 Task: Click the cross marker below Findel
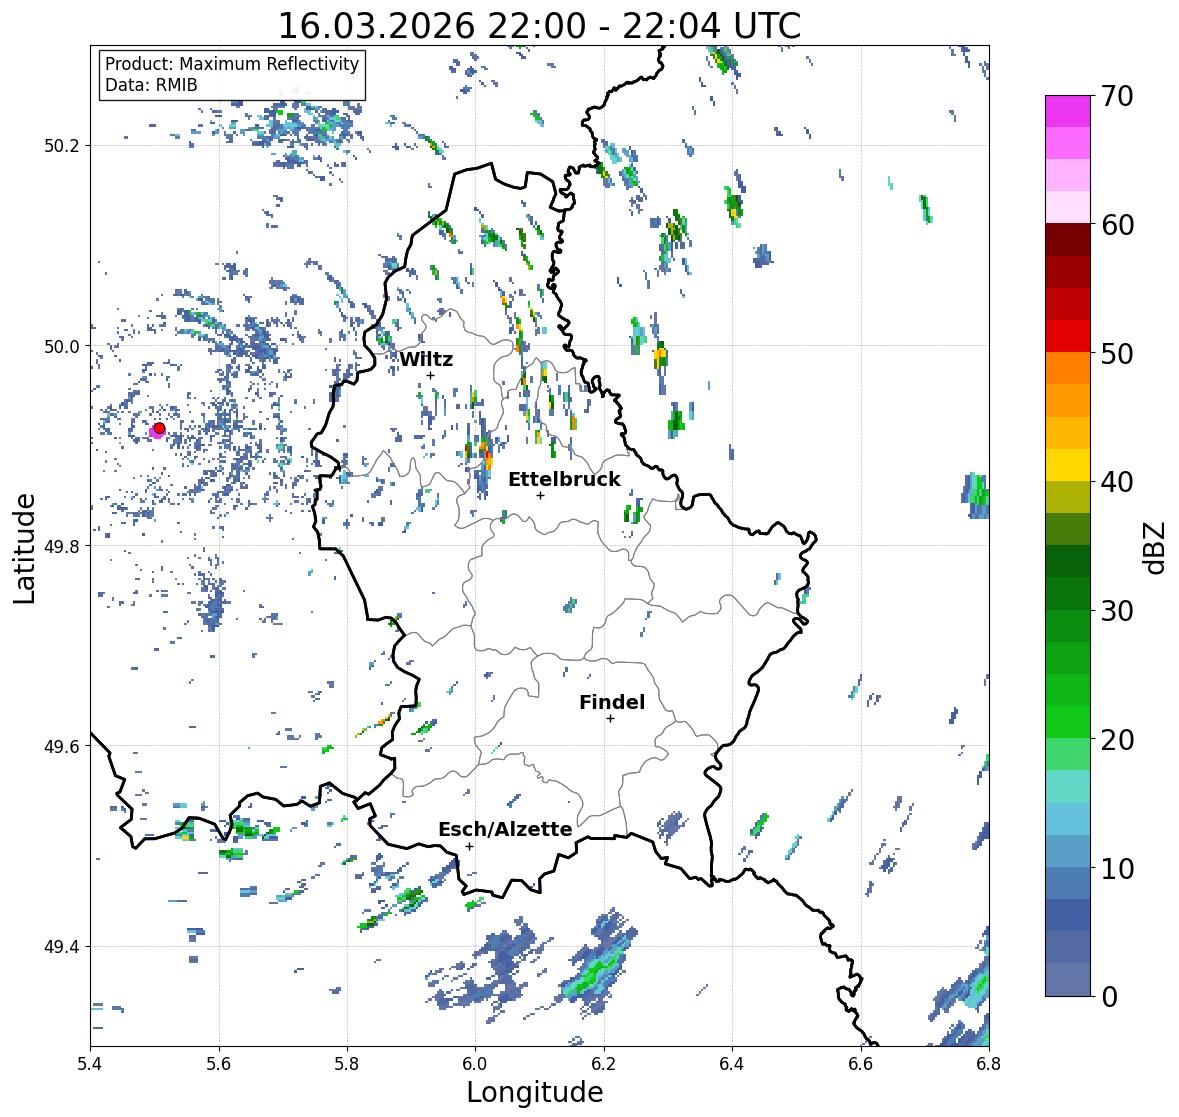point(610,719)
